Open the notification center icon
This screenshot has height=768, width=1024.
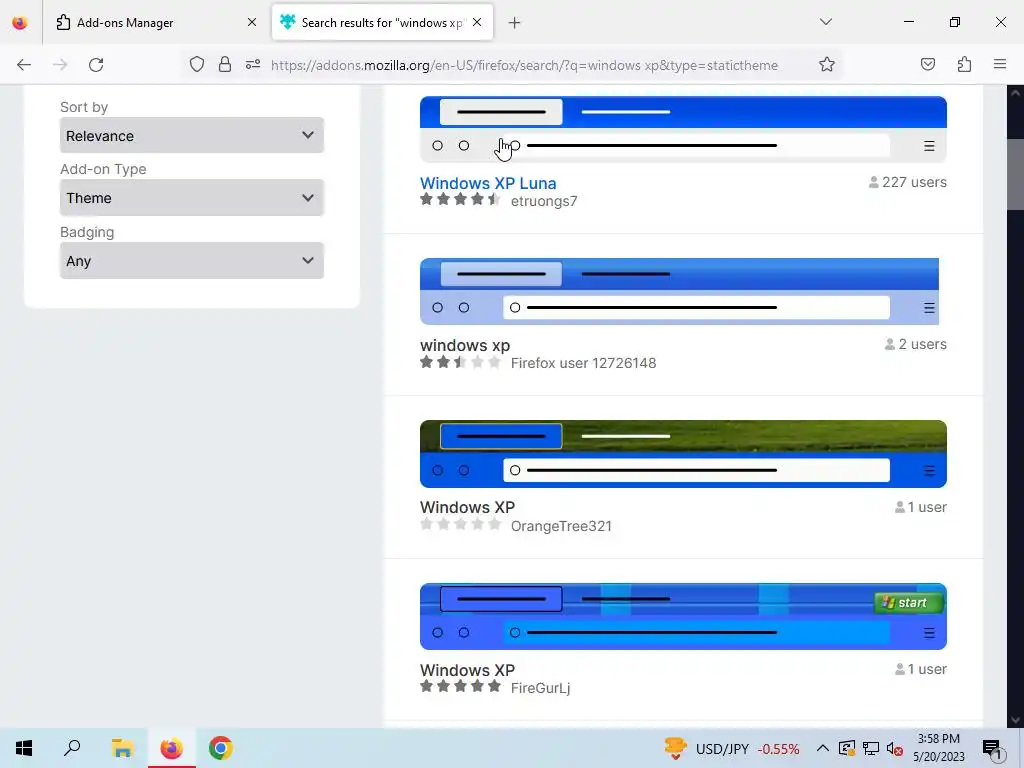coord(992,748)
